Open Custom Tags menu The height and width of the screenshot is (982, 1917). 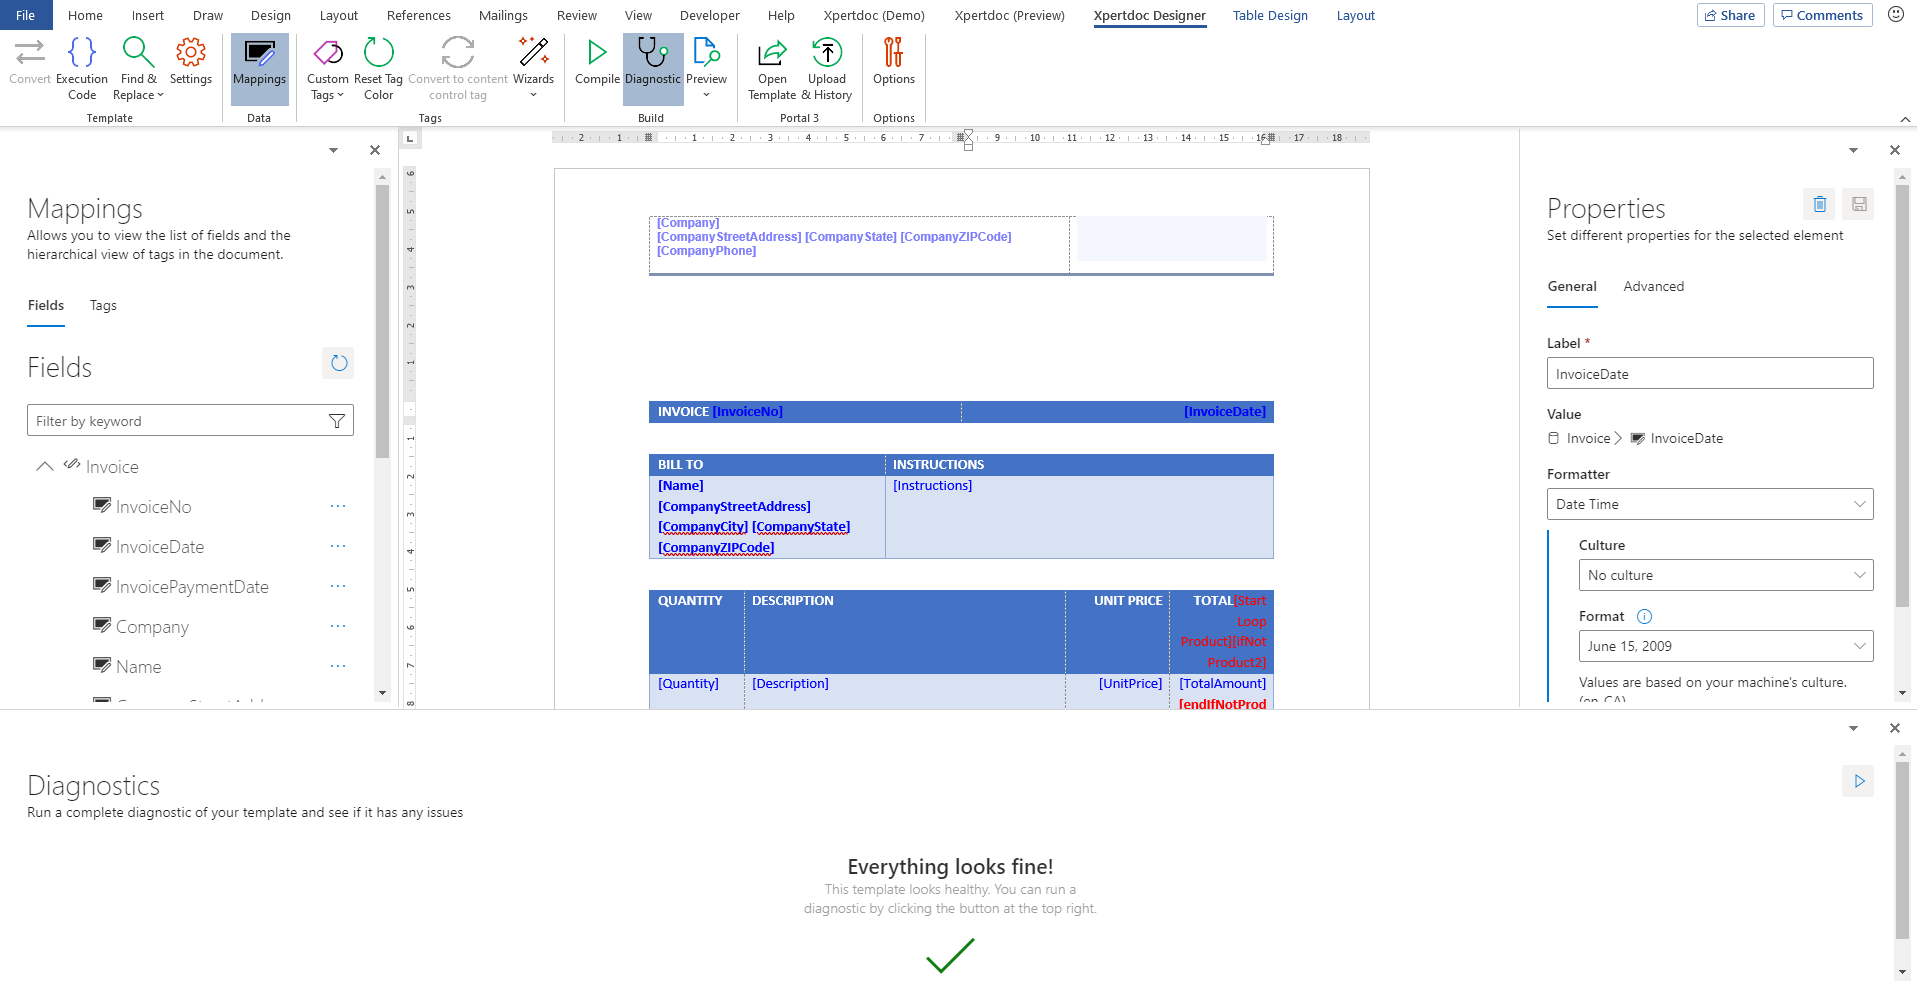point(327,69)
